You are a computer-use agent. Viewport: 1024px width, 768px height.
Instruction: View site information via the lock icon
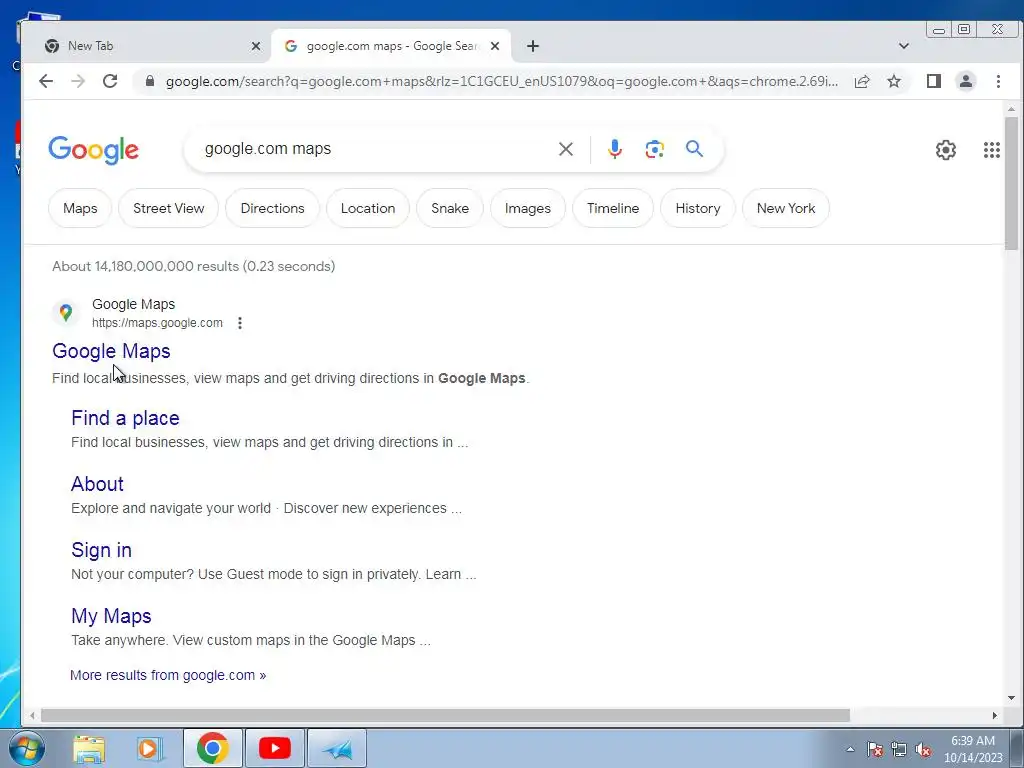(150, 81)
